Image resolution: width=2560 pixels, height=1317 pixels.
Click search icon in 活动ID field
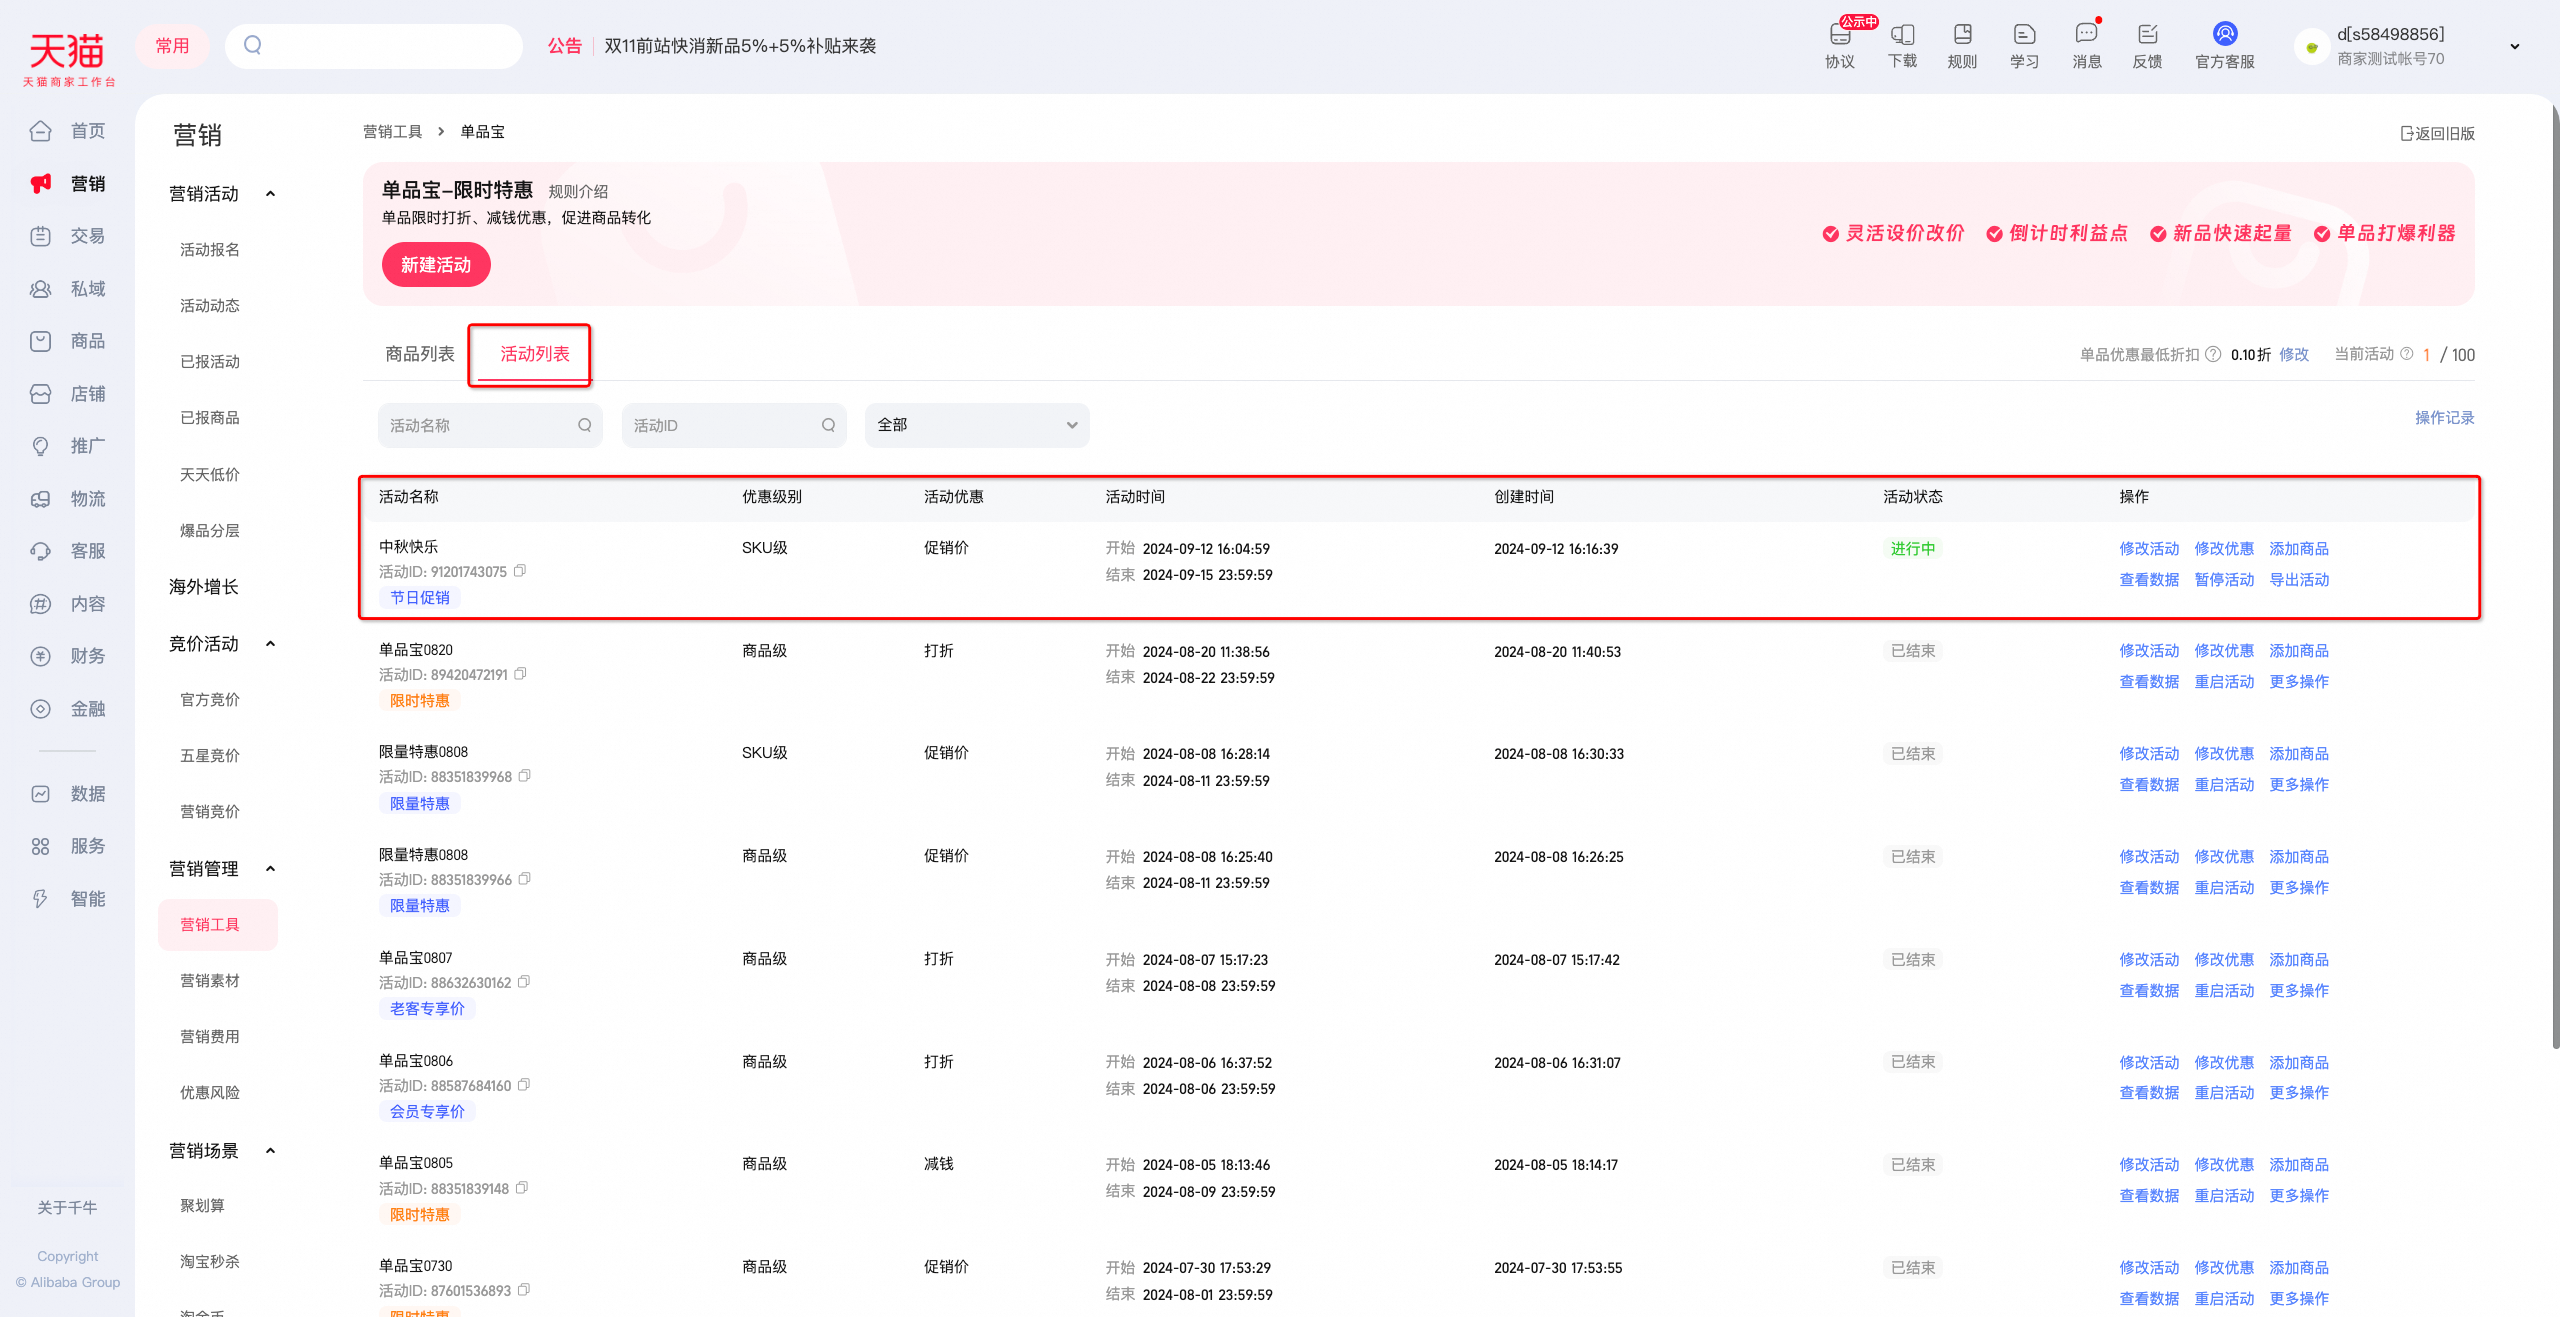point(828,425)
